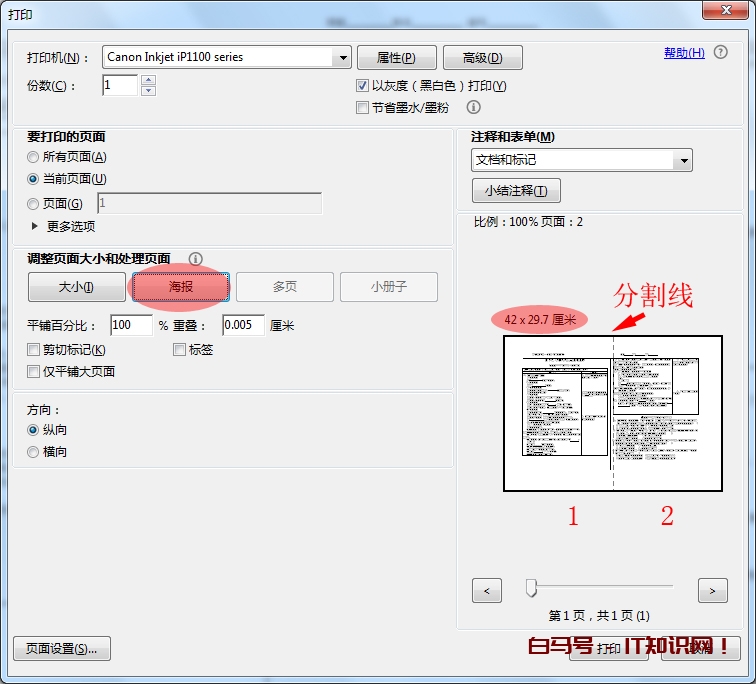756x684 pixels.
Task: Check the tile only large pages option
Action: pyautogui.click(x=33, y=372)
